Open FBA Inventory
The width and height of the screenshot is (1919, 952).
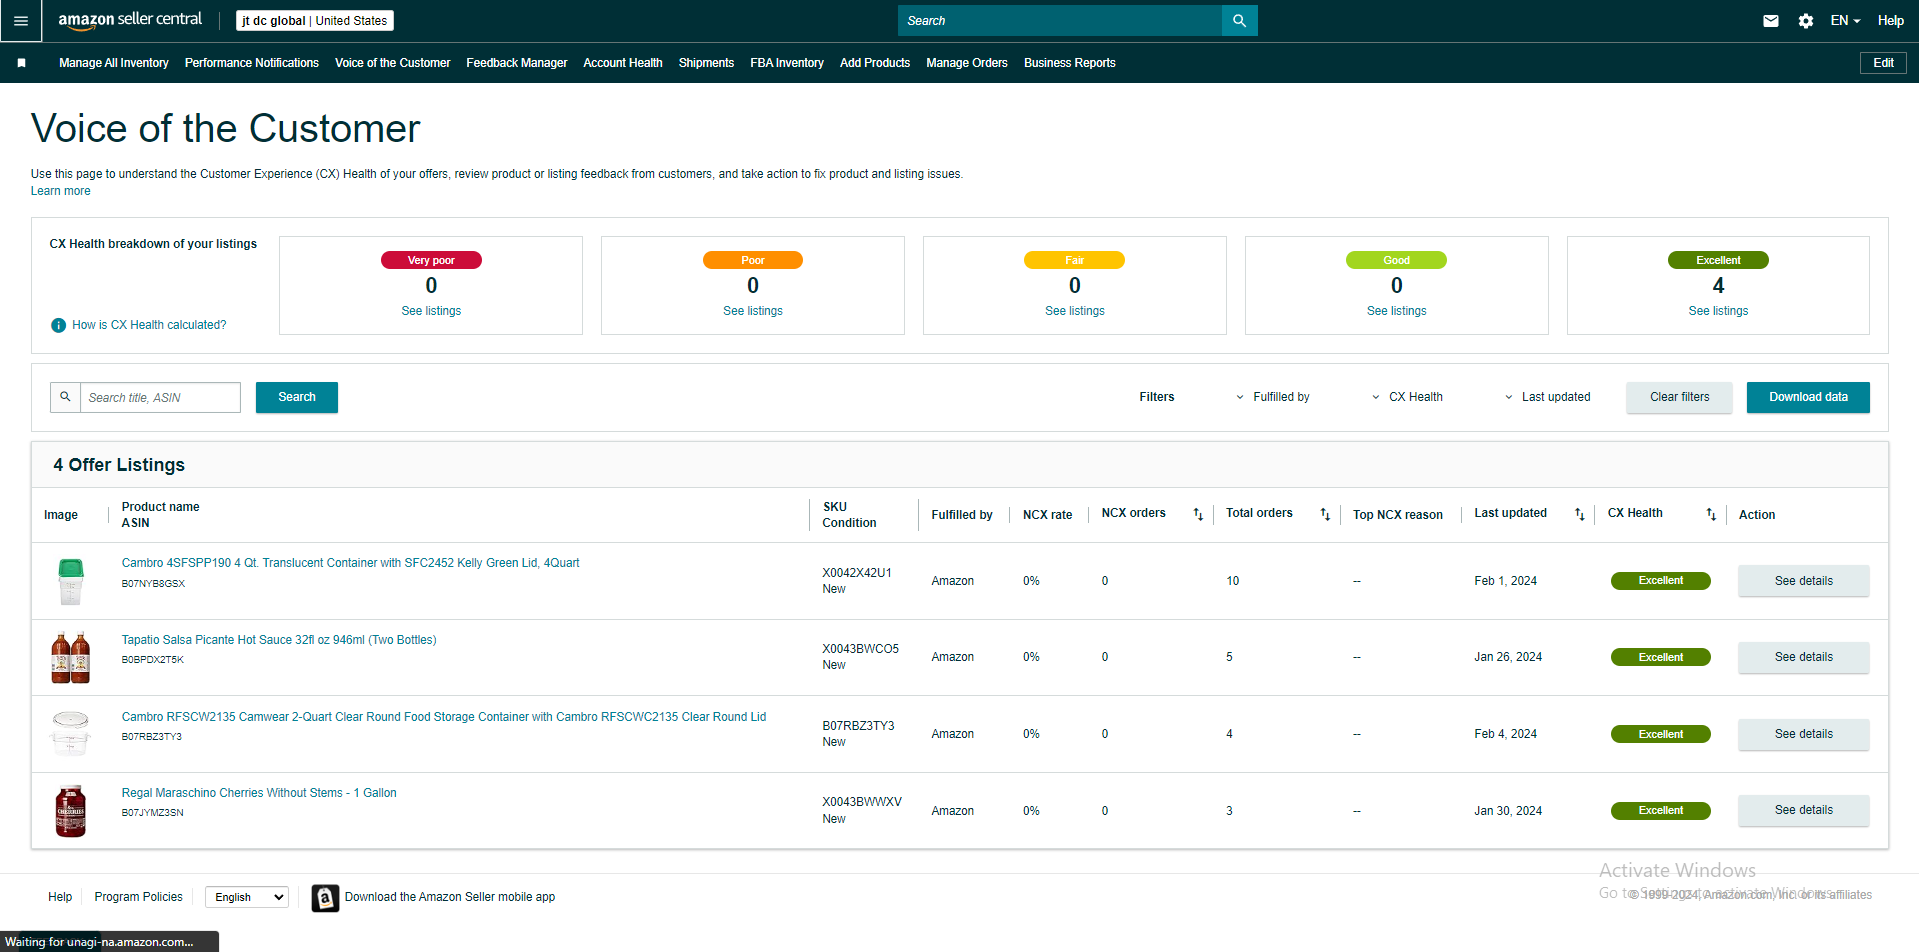coord(787,63)
